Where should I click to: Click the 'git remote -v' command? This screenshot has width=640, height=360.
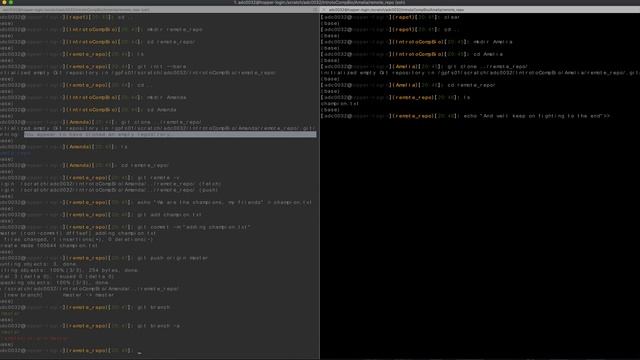(x=158, y=178)
